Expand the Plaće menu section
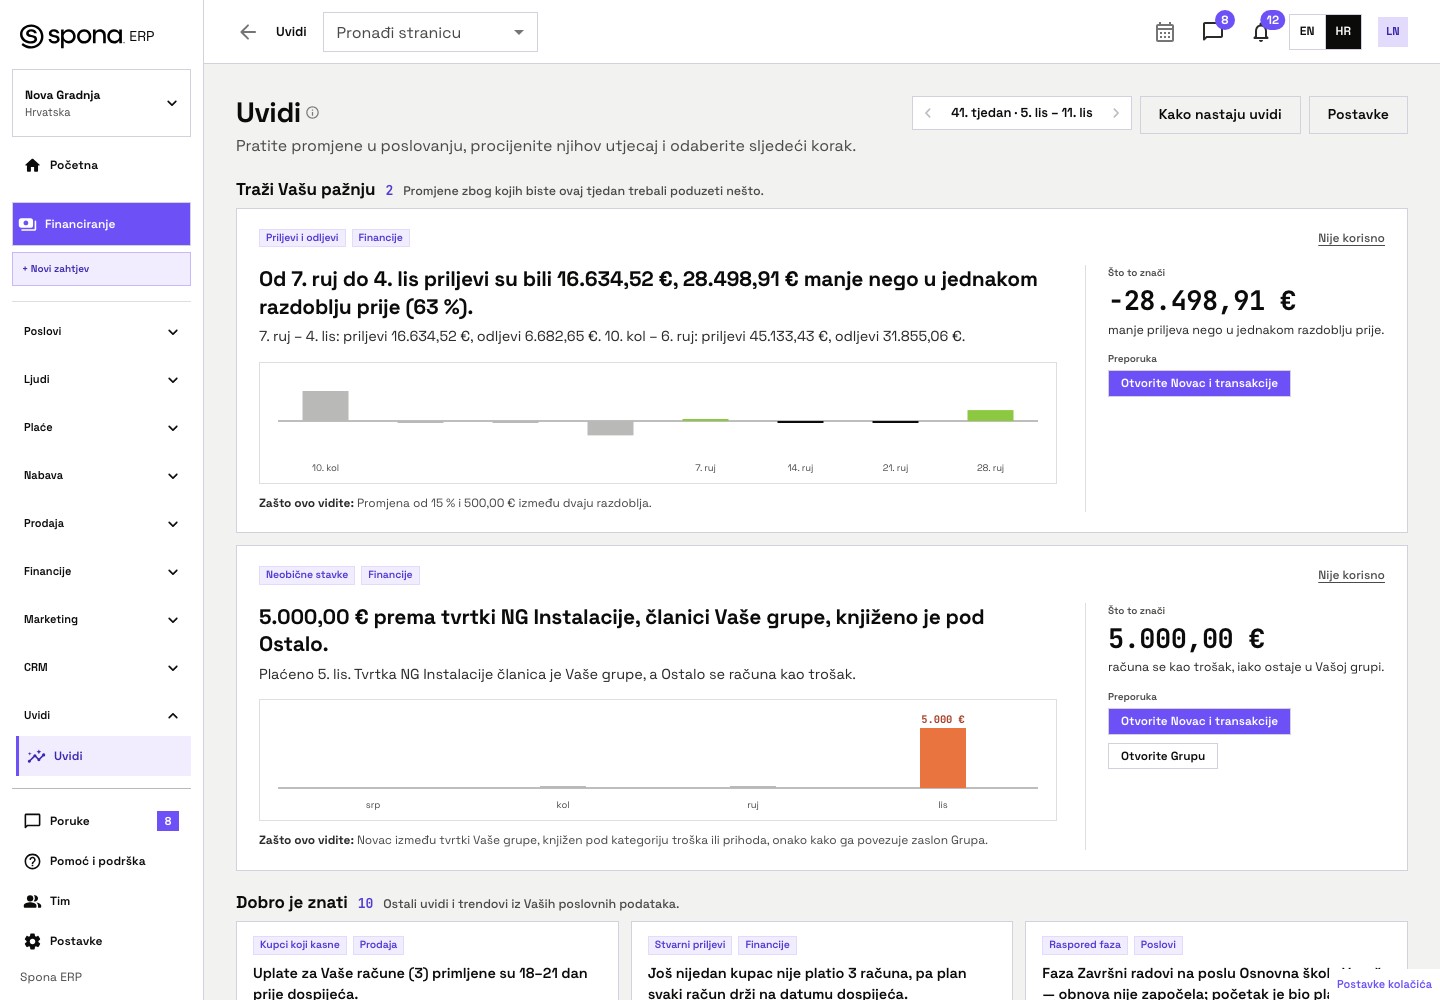The image size is (1440, 1000). 101,427
